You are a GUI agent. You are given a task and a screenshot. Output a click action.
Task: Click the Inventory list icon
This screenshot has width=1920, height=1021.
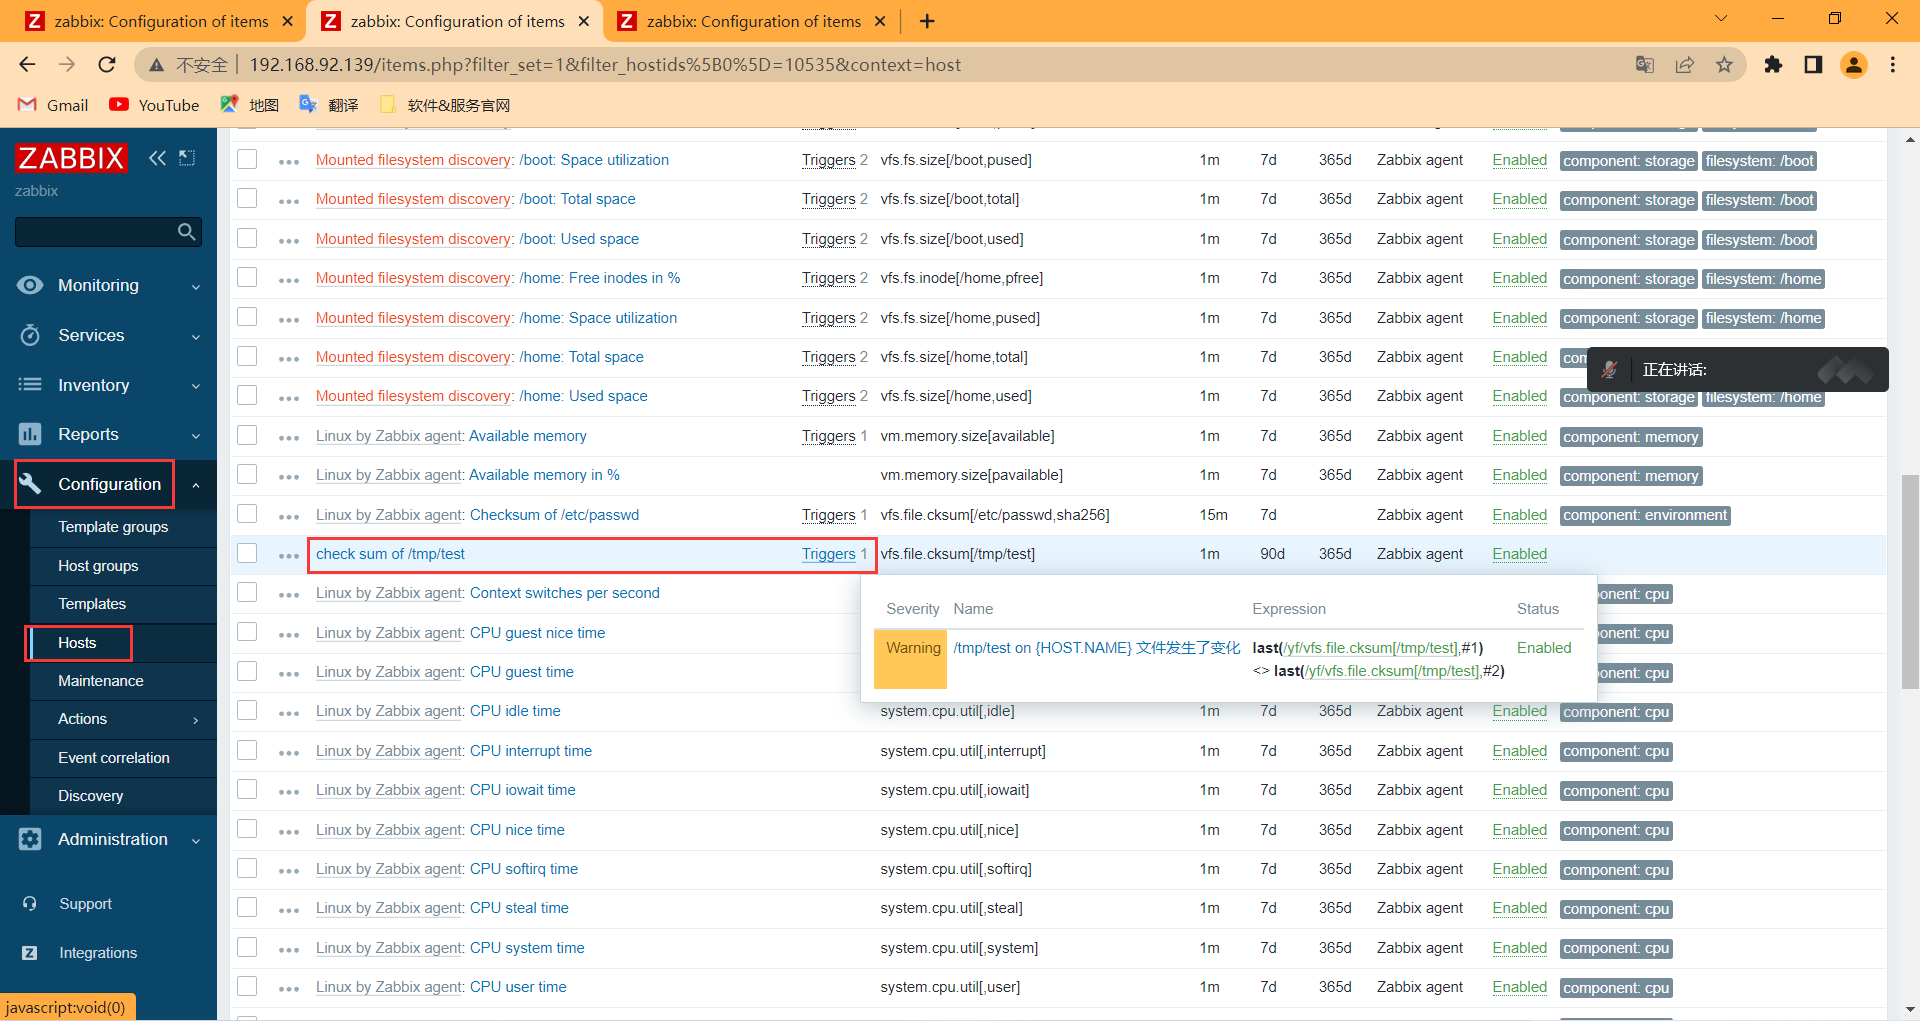(x=30, y=385)
